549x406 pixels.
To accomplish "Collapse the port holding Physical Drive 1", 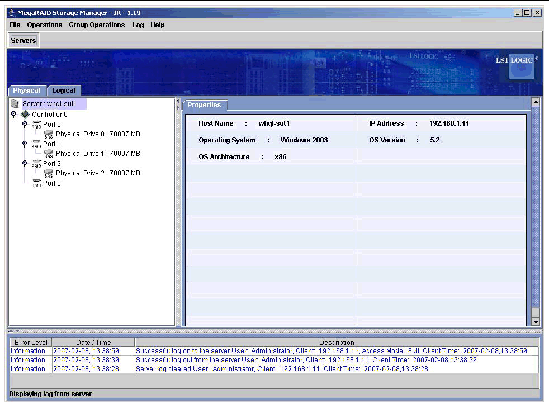I will (x=25, y=144).
